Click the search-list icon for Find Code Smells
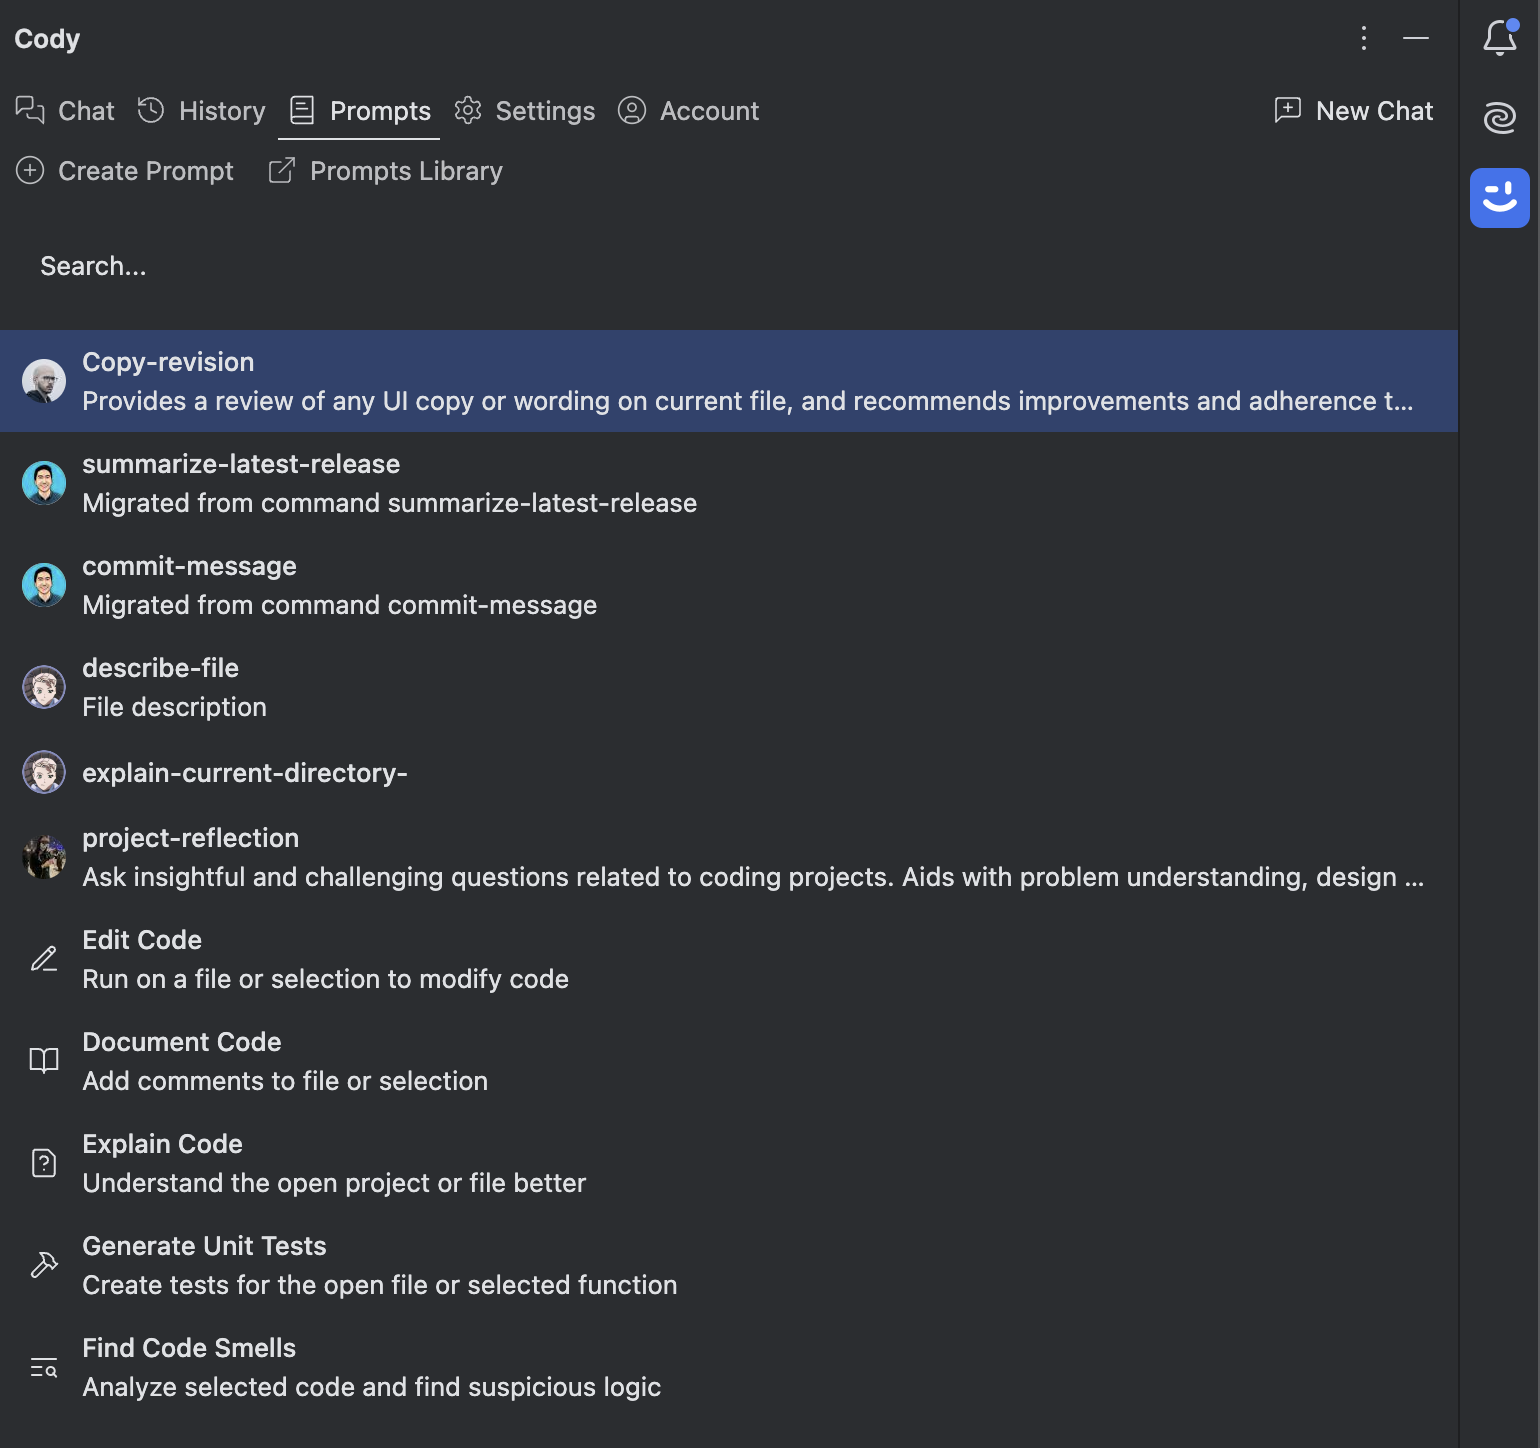Image resolution: width=1540 pixels, height=1448 pixels. point(44,1367)
